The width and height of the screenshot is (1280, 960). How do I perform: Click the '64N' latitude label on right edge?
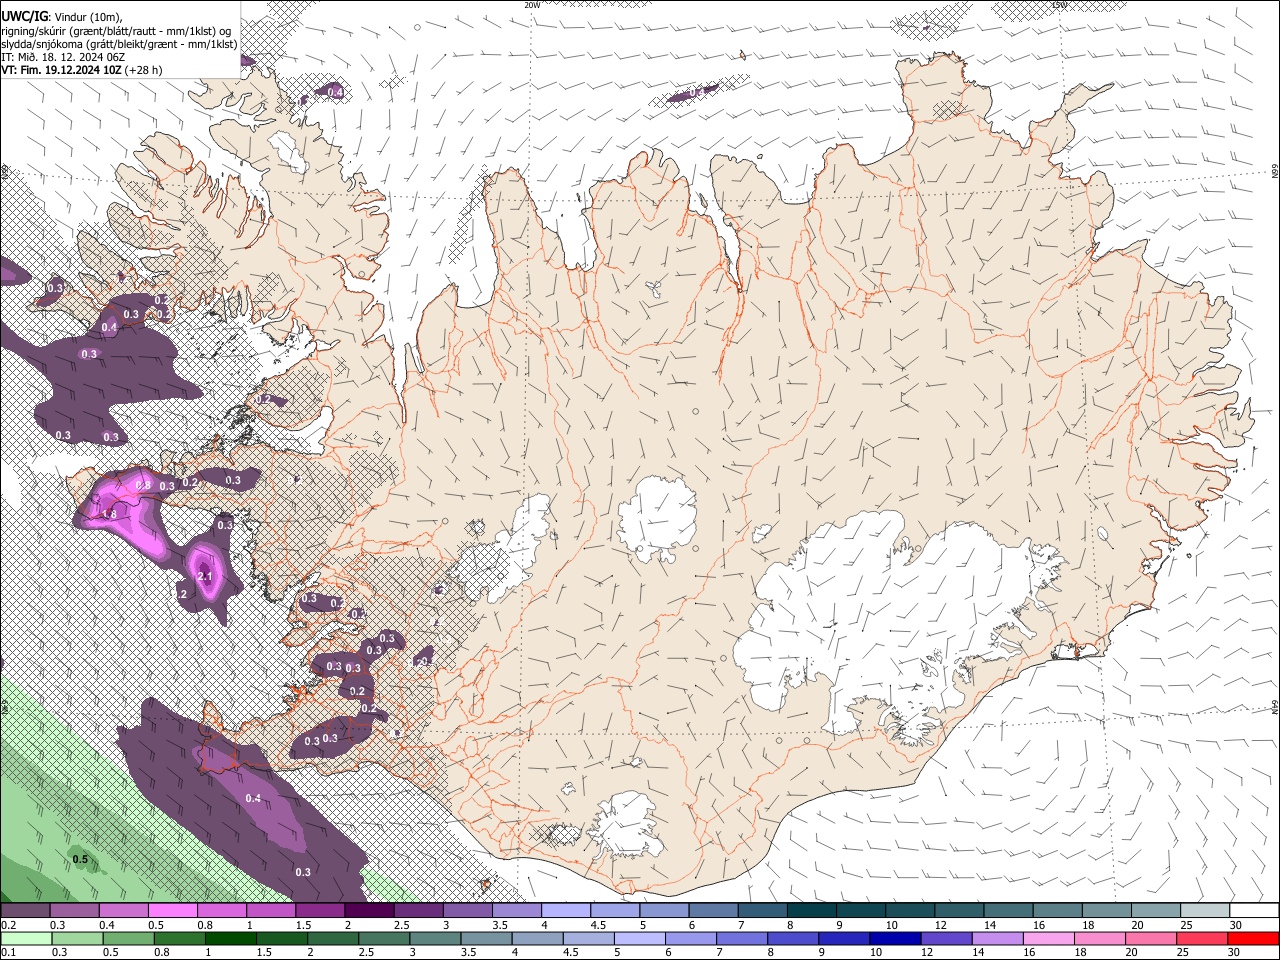(1274, 707)
